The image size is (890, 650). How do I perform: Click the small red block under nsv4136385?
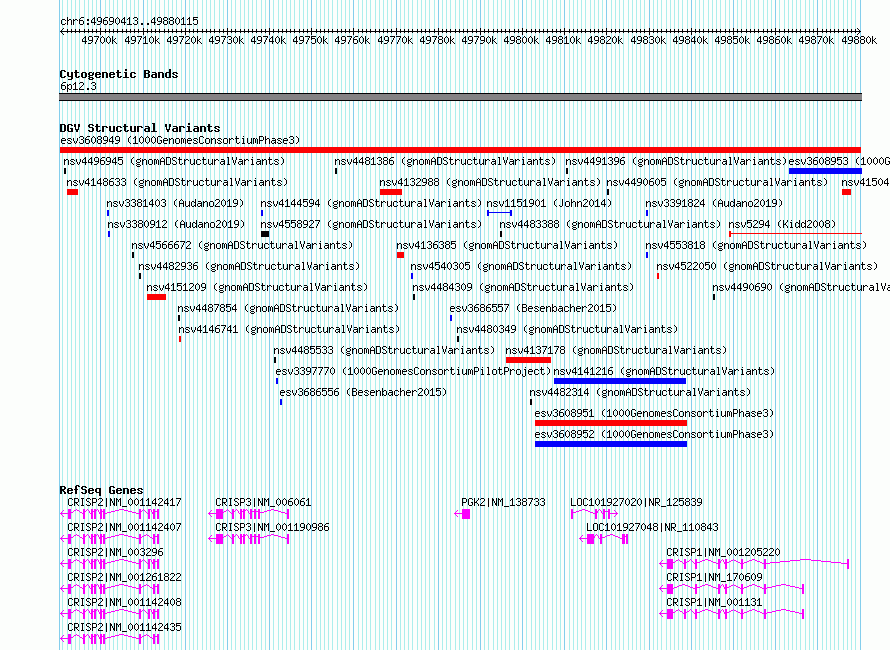(401, 255)
